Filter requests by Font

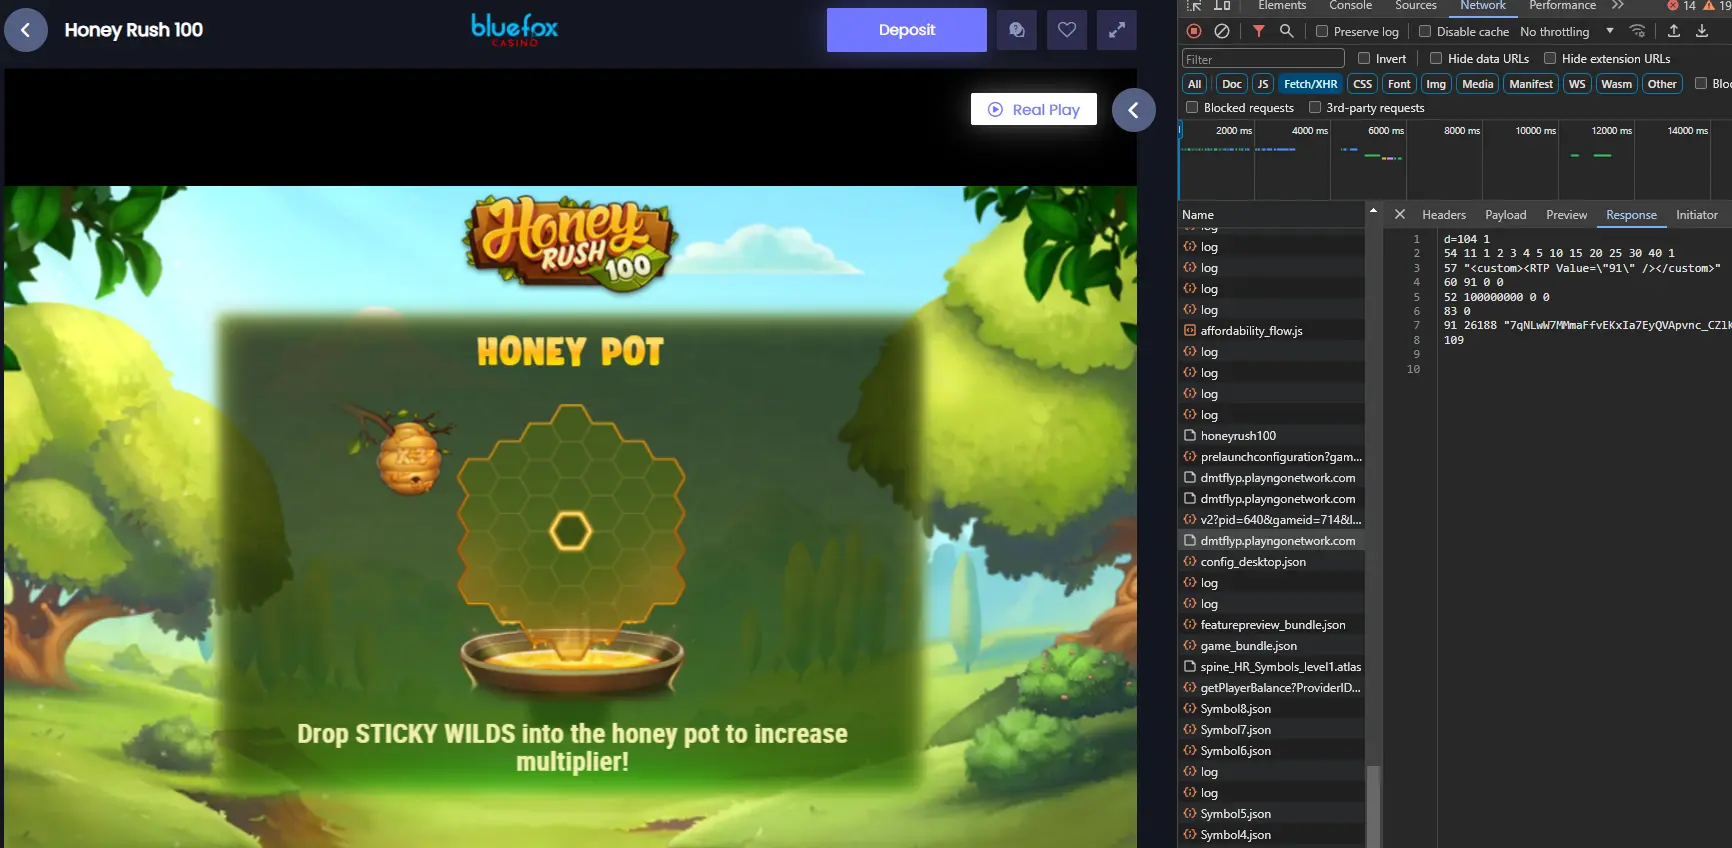[x=1400, y=84]
